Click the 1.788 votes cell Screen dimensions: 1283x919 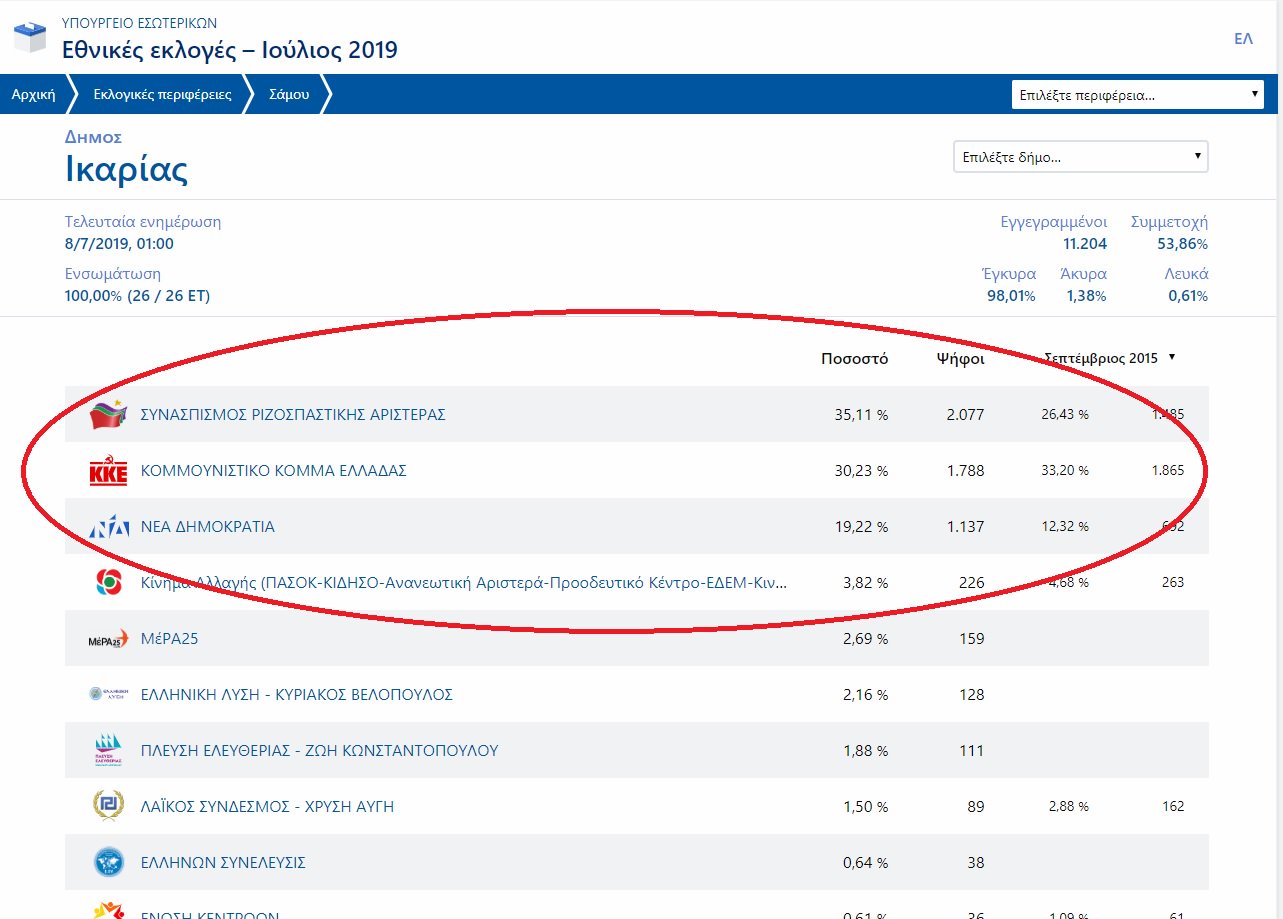click(x=965, y=470)
